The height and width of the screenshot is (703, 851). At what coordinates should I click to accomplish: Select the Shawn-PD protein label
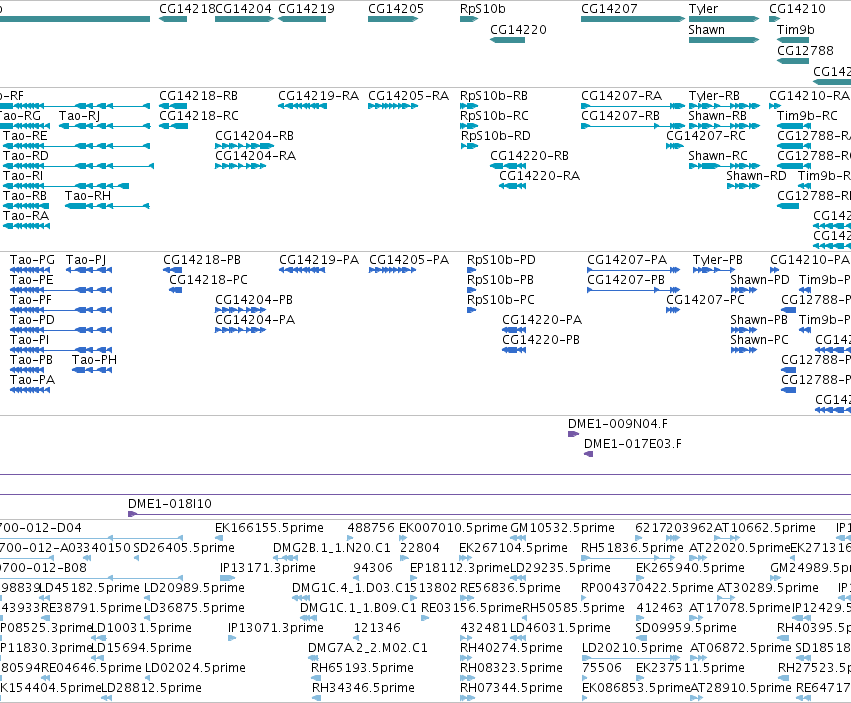[x=760, y=280]
